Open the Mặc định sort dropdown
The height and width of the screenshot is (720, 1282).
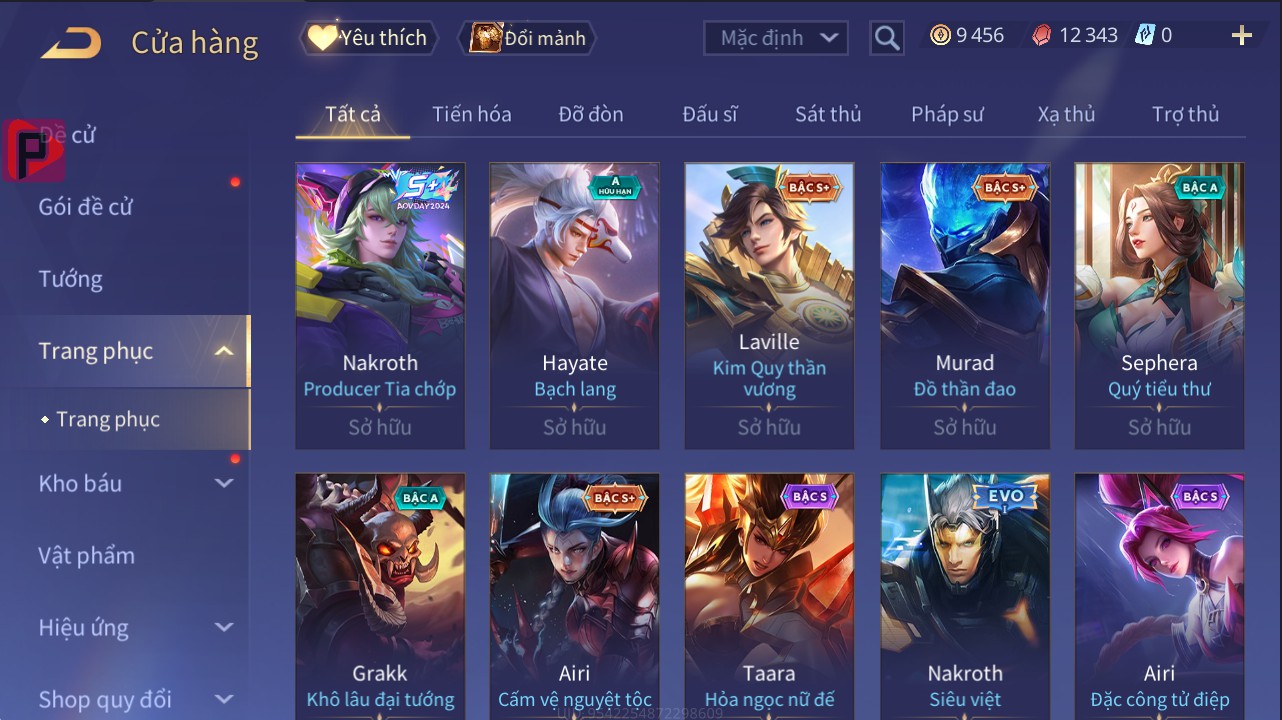pyautogui.click(x=776, y=38)
